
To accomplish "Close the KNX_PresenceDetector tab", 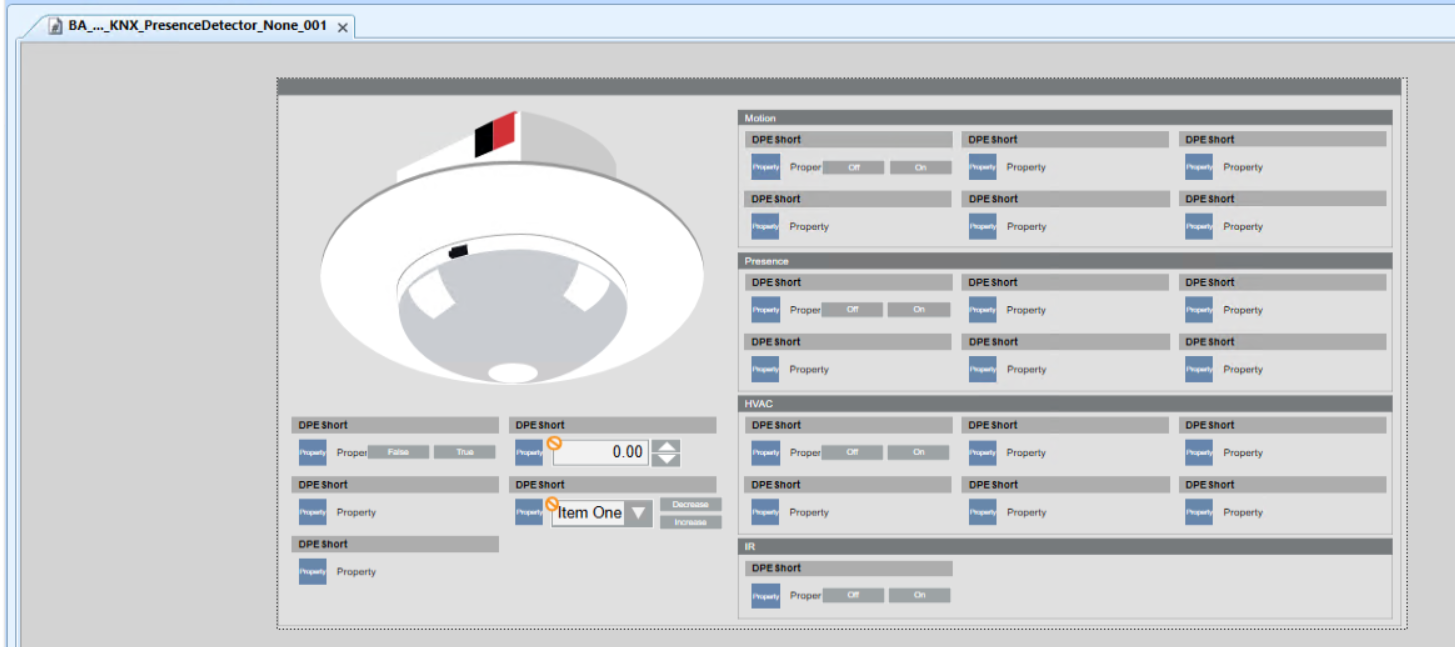I will coord(342,28).
